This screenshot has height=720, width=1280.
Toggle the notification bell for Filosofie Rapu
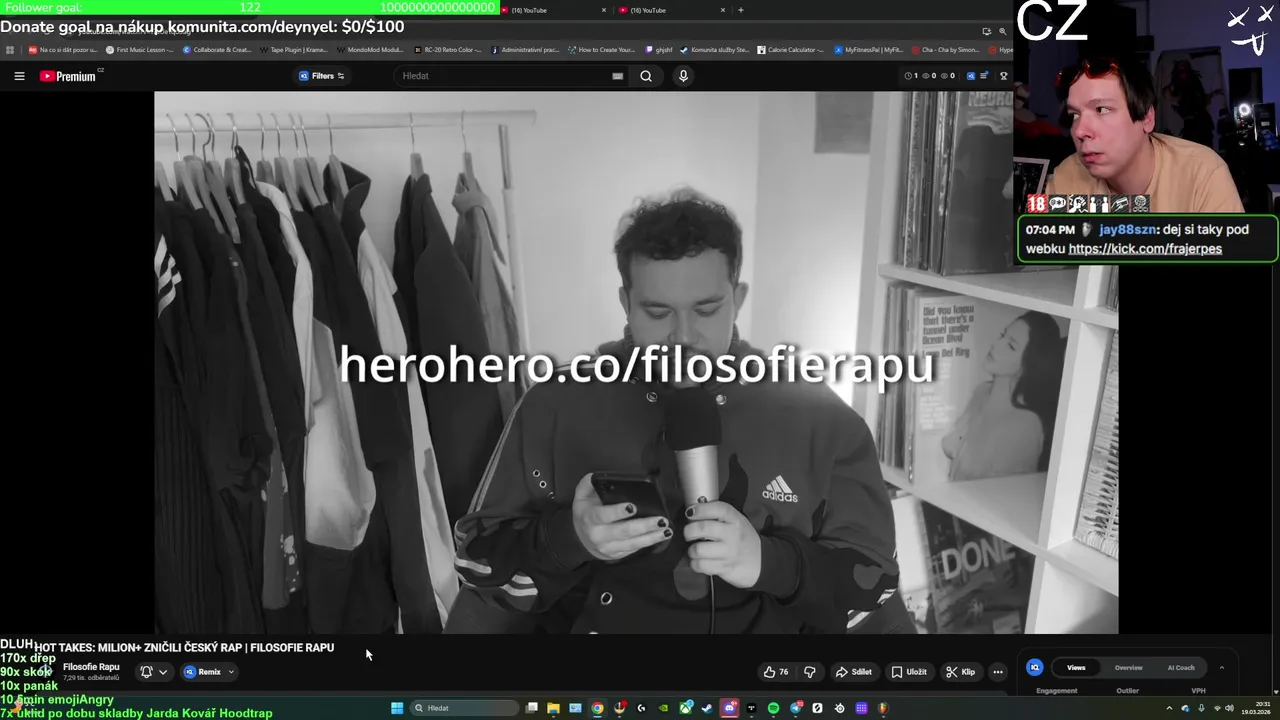click(146, 672)
